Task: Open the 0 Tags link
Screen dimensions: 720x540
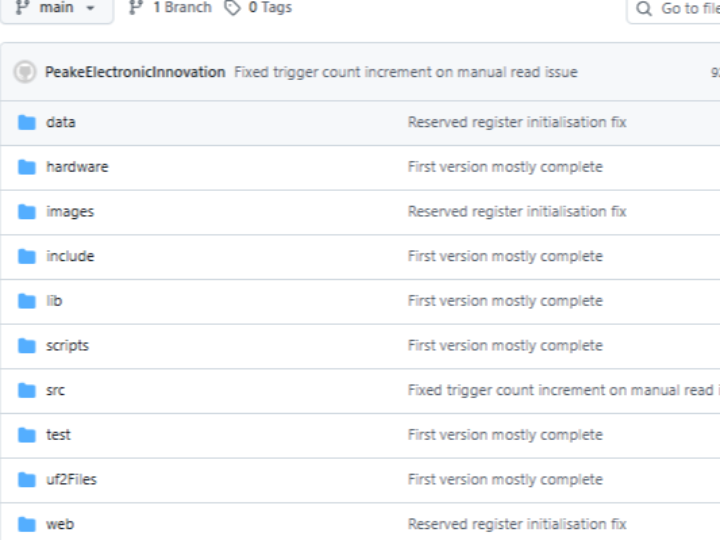Action: [258, 8]
